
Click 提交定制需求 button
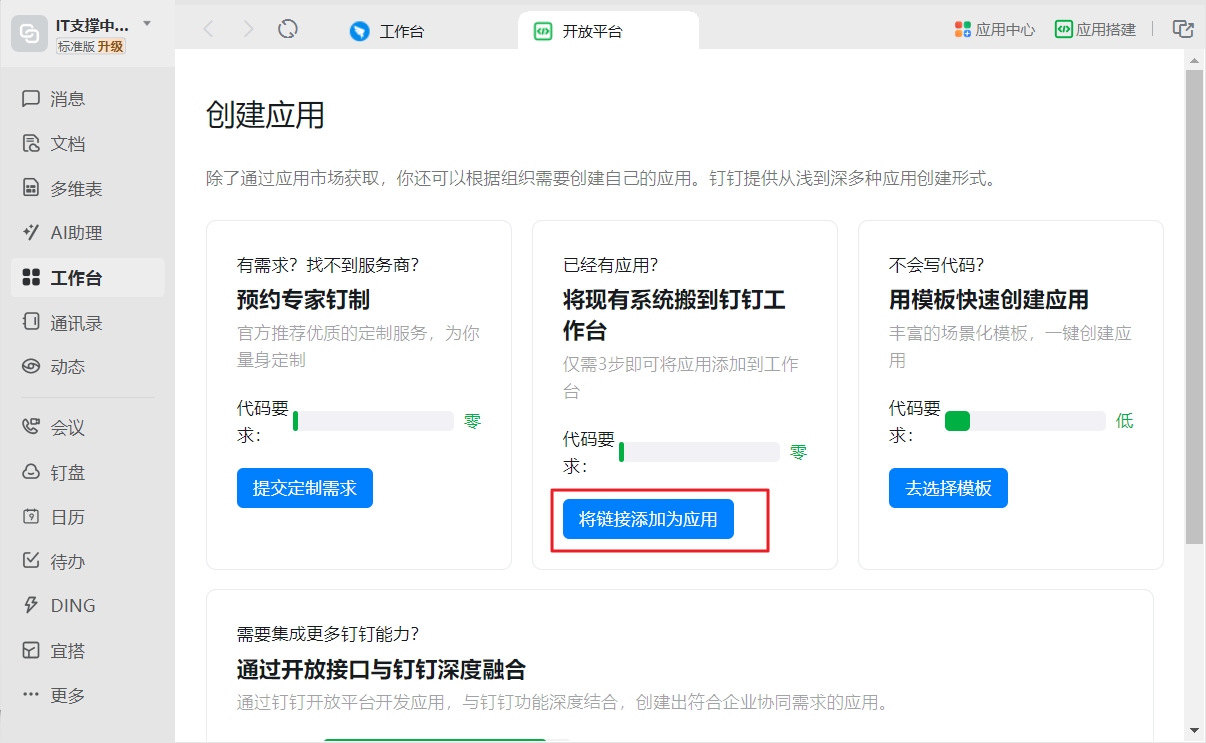tap(305, 488)
